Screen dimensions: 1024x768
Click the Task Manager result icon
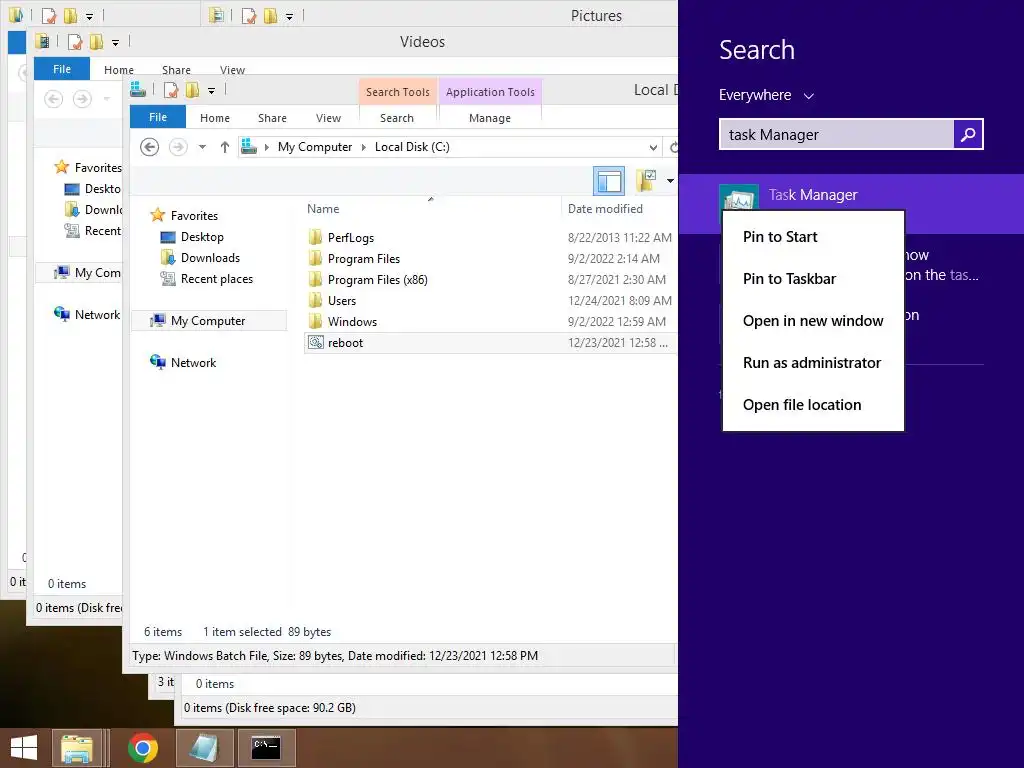(739, 197)
